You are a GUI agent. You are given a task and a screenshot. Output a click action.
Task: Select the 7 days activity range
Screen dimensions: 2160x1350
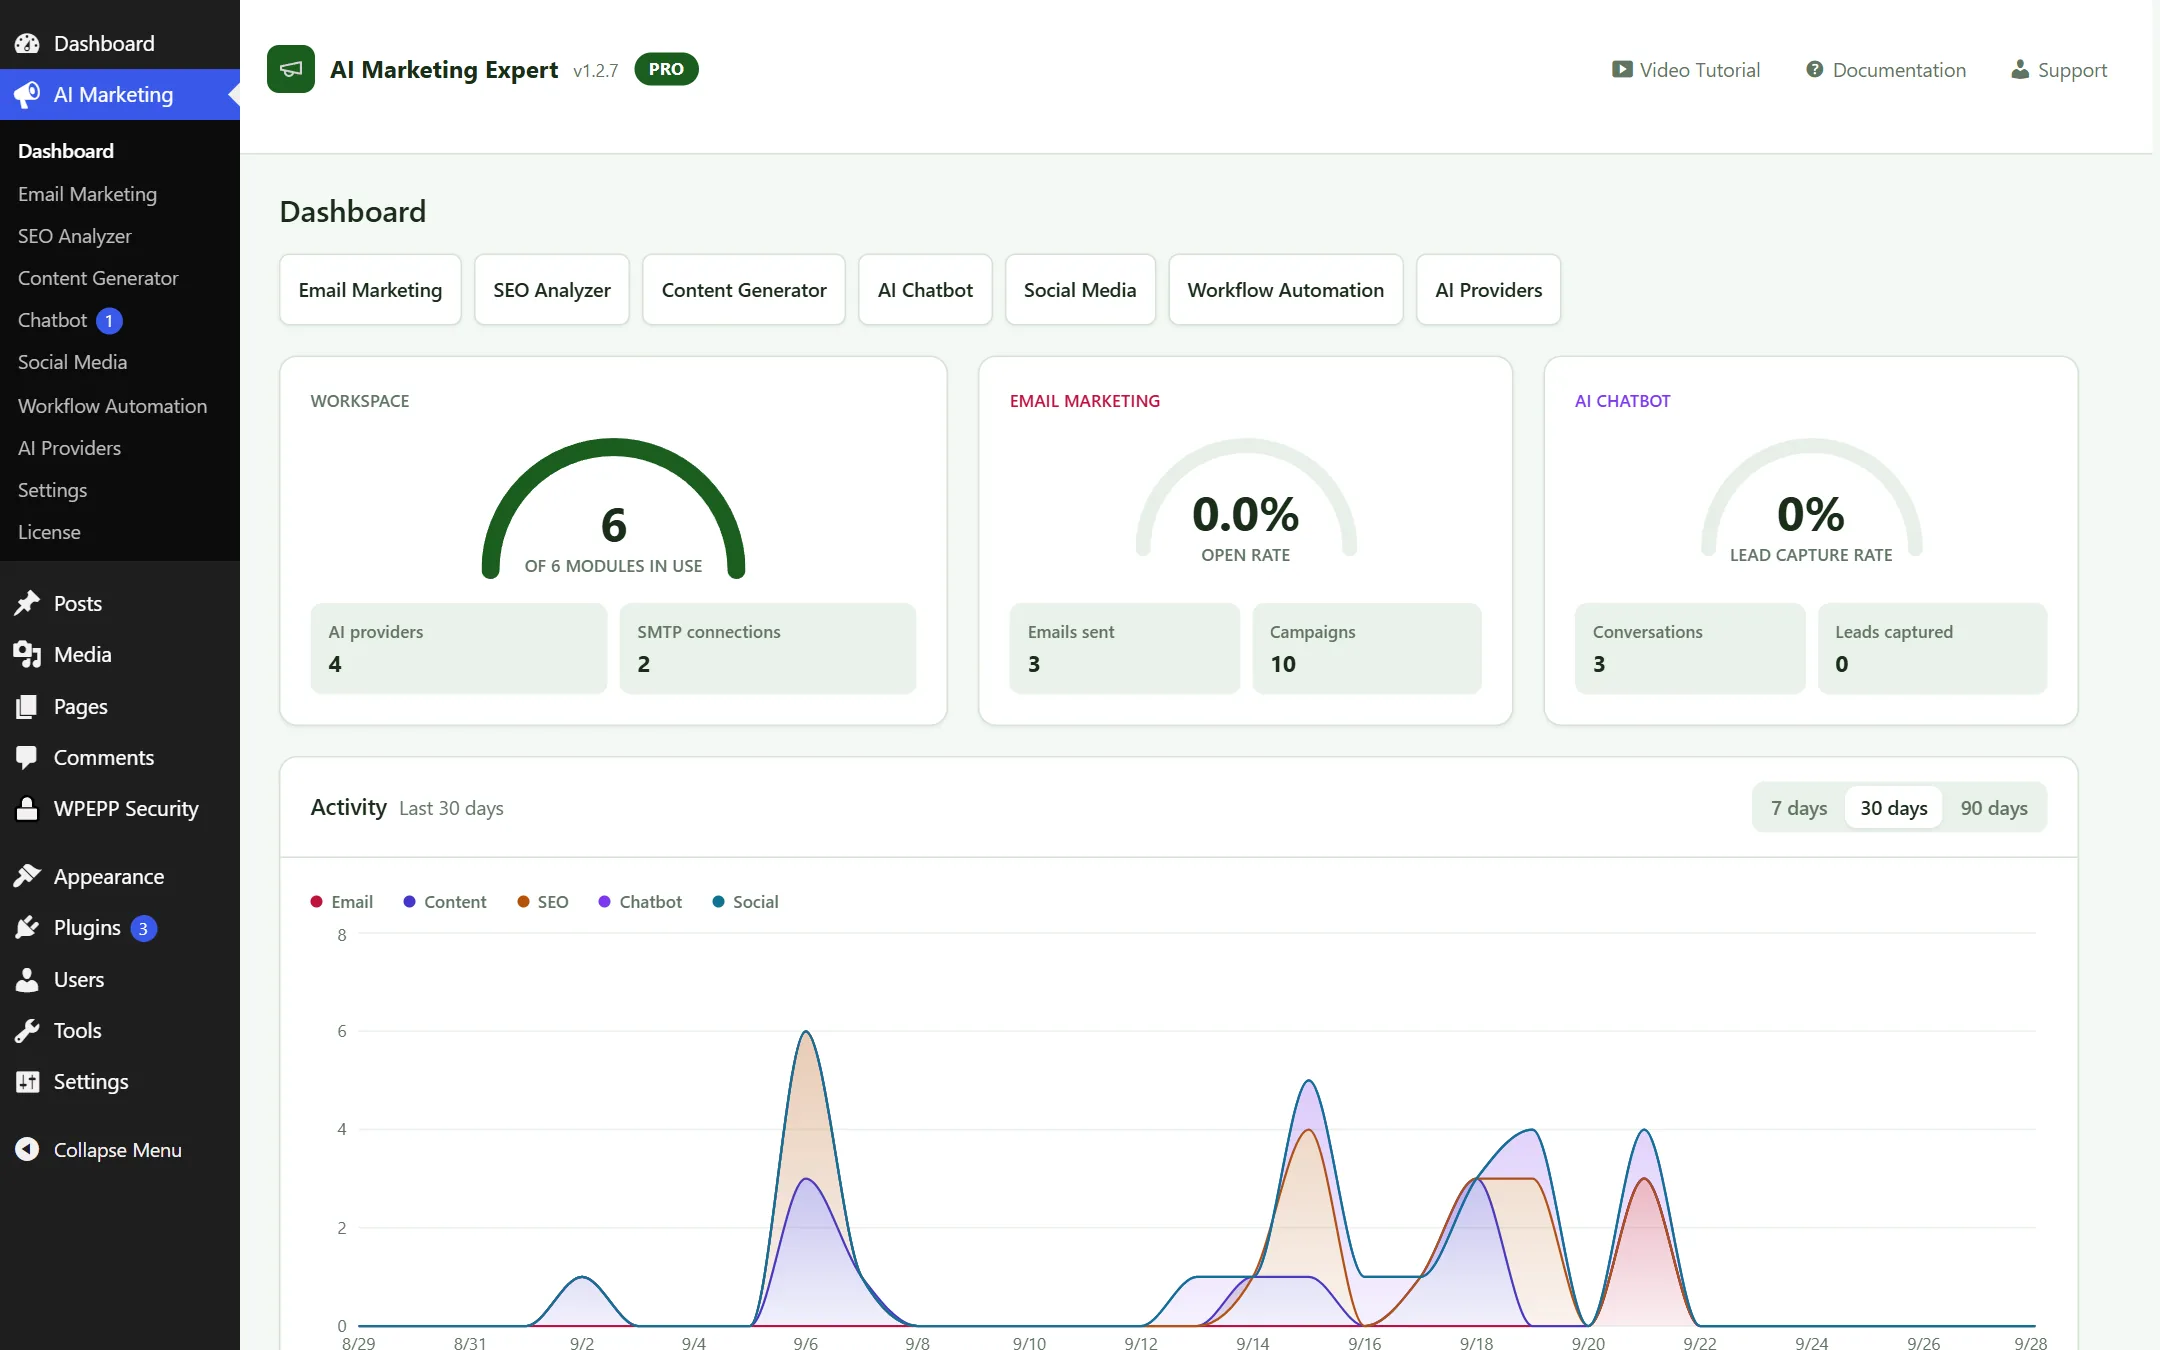click(x=1798, y=808)
